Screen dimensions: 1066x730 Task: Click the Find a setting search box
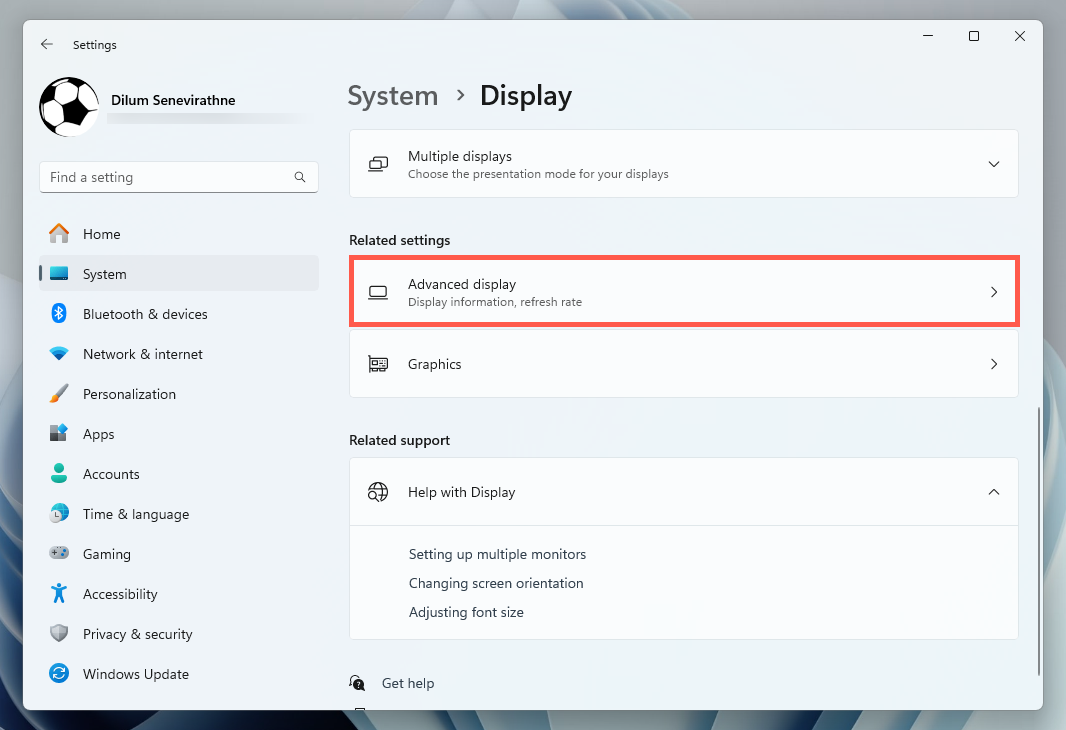coord(168,177)
